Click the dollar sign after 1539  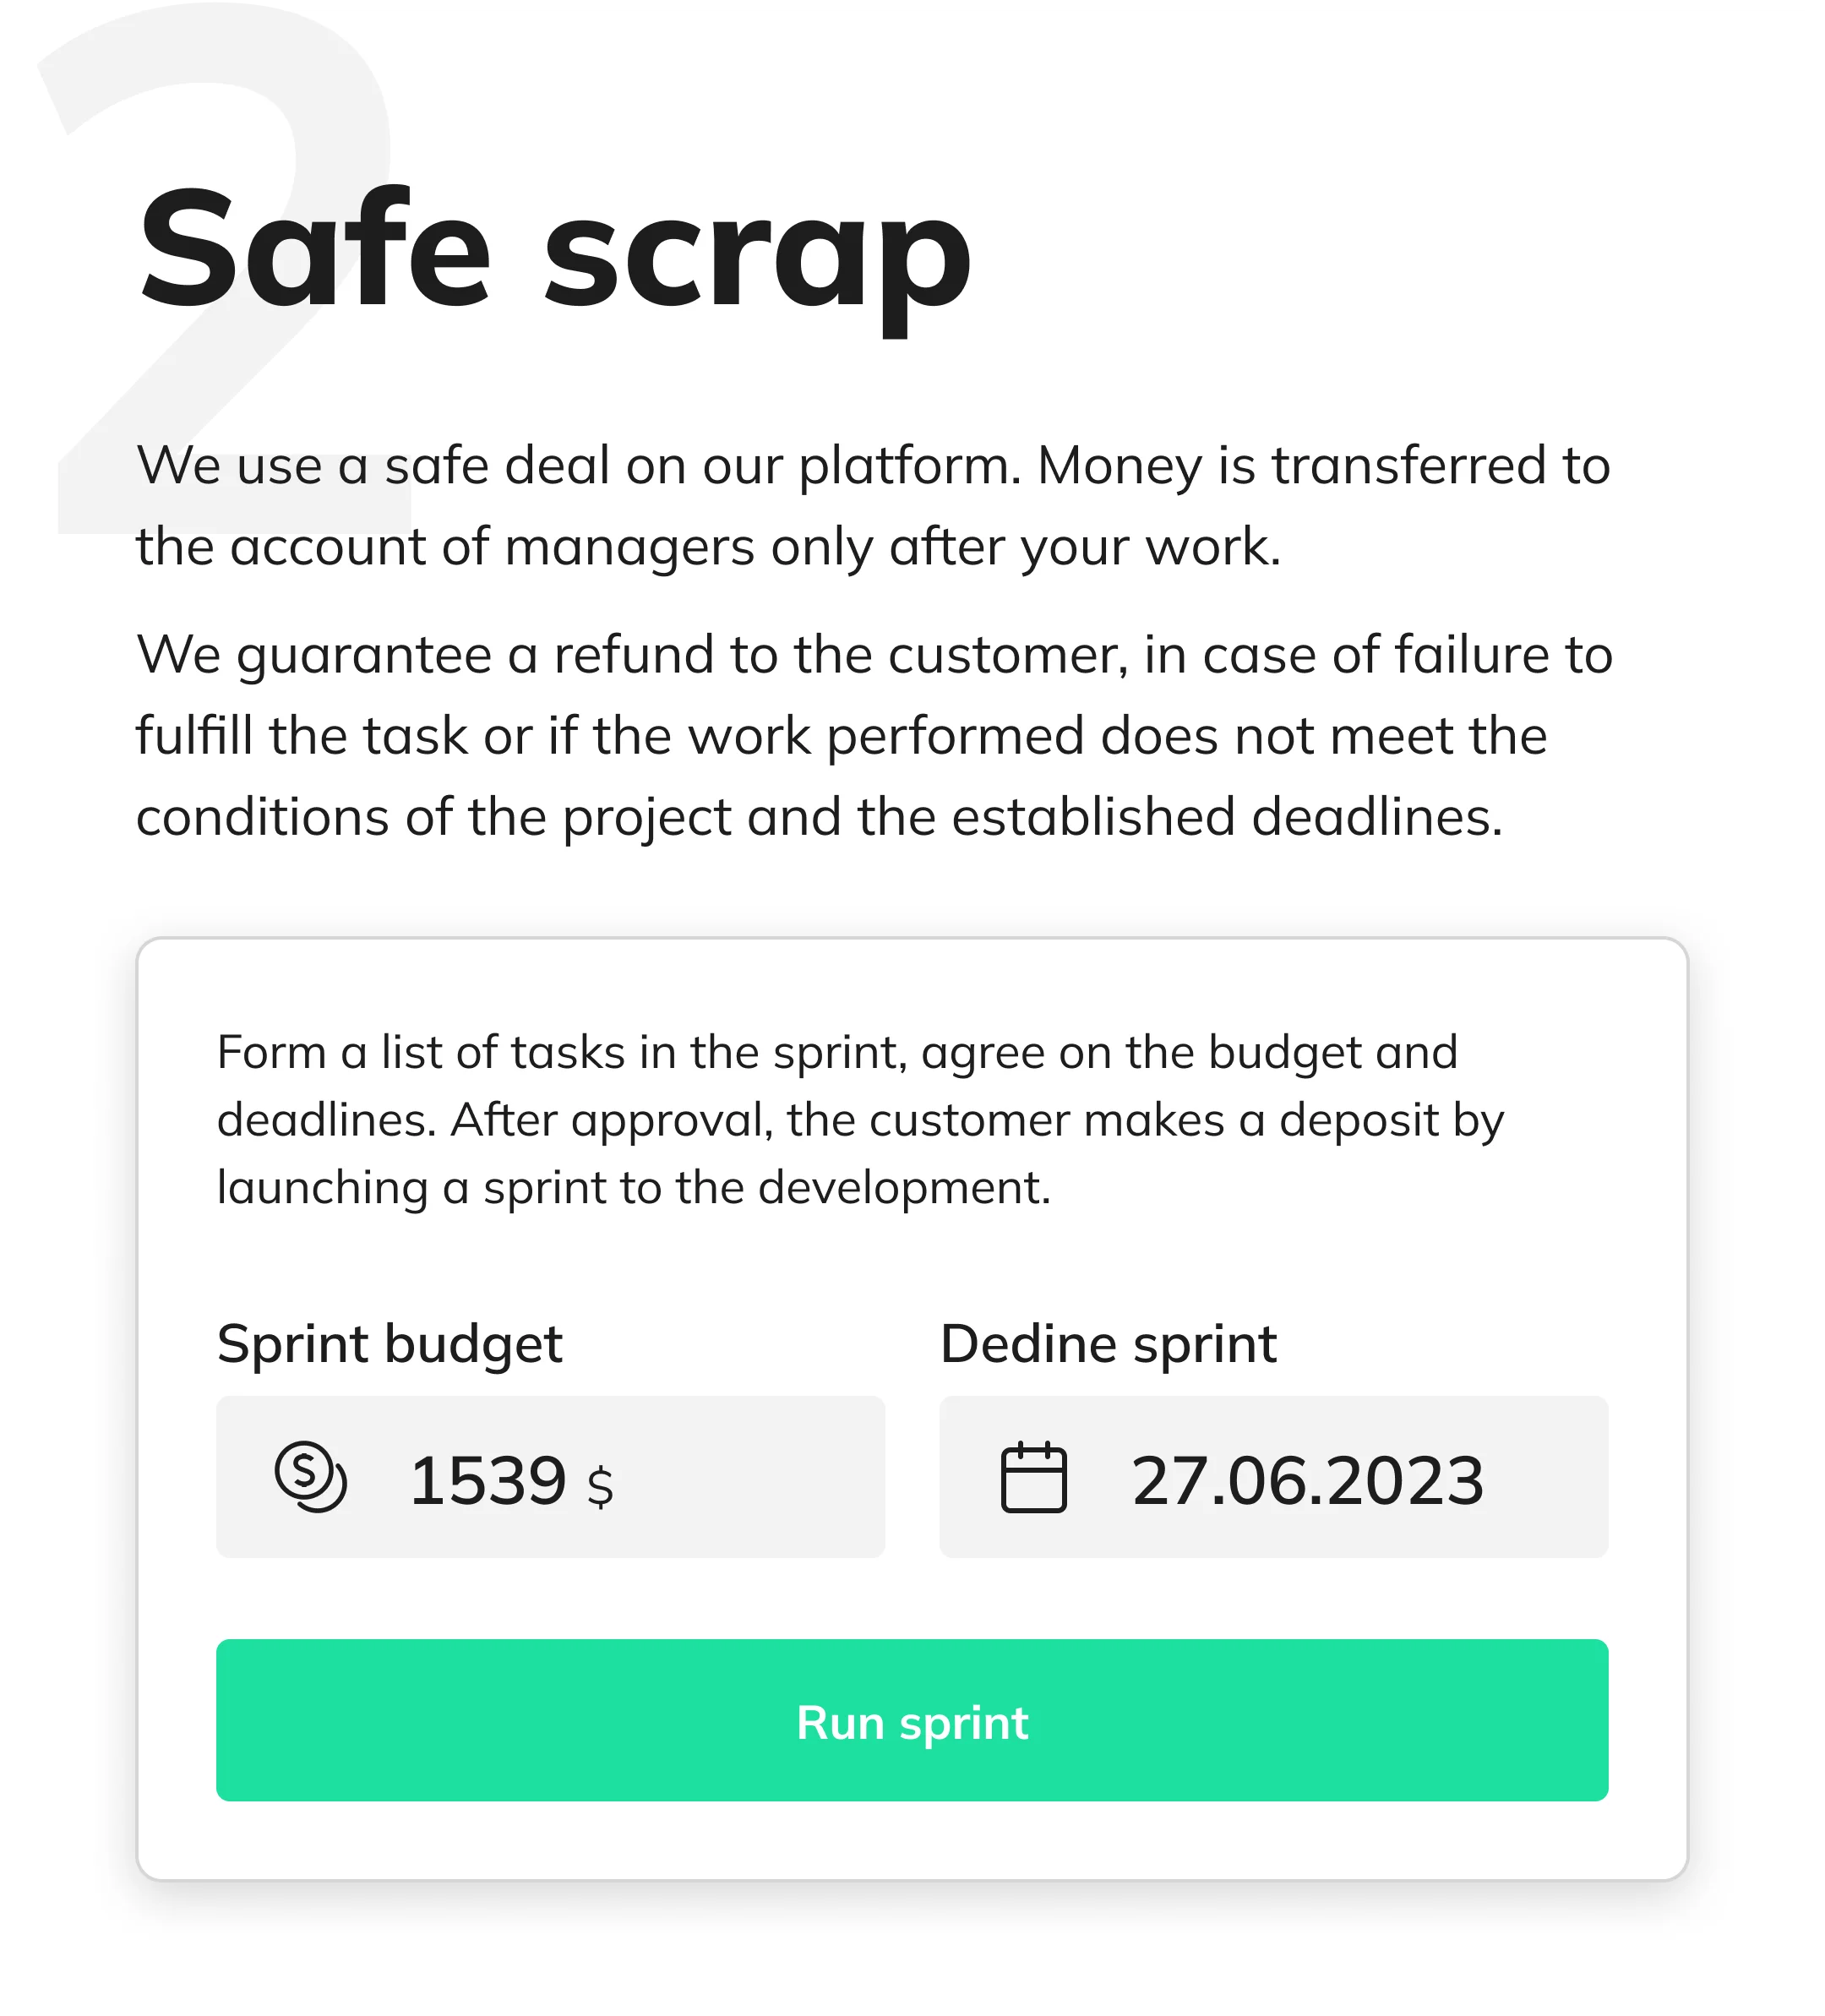click(600, 1486)
